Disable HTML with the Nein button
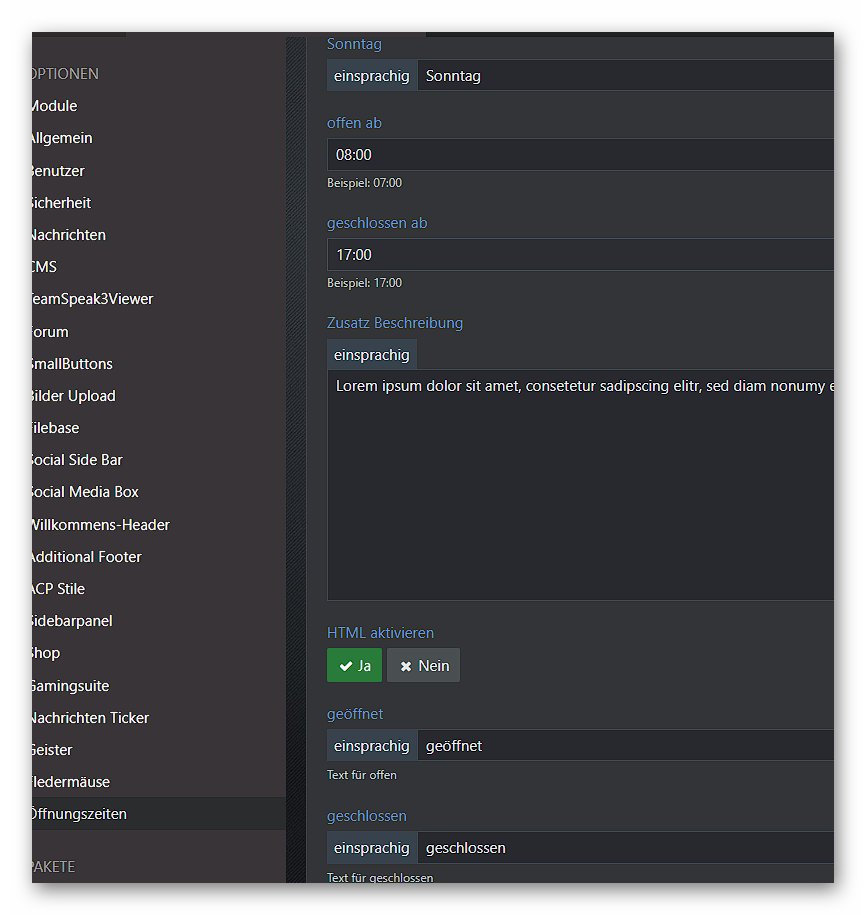The width and height of the screenshot is (866, 915). pyautogui.click(x=423, y=666)
